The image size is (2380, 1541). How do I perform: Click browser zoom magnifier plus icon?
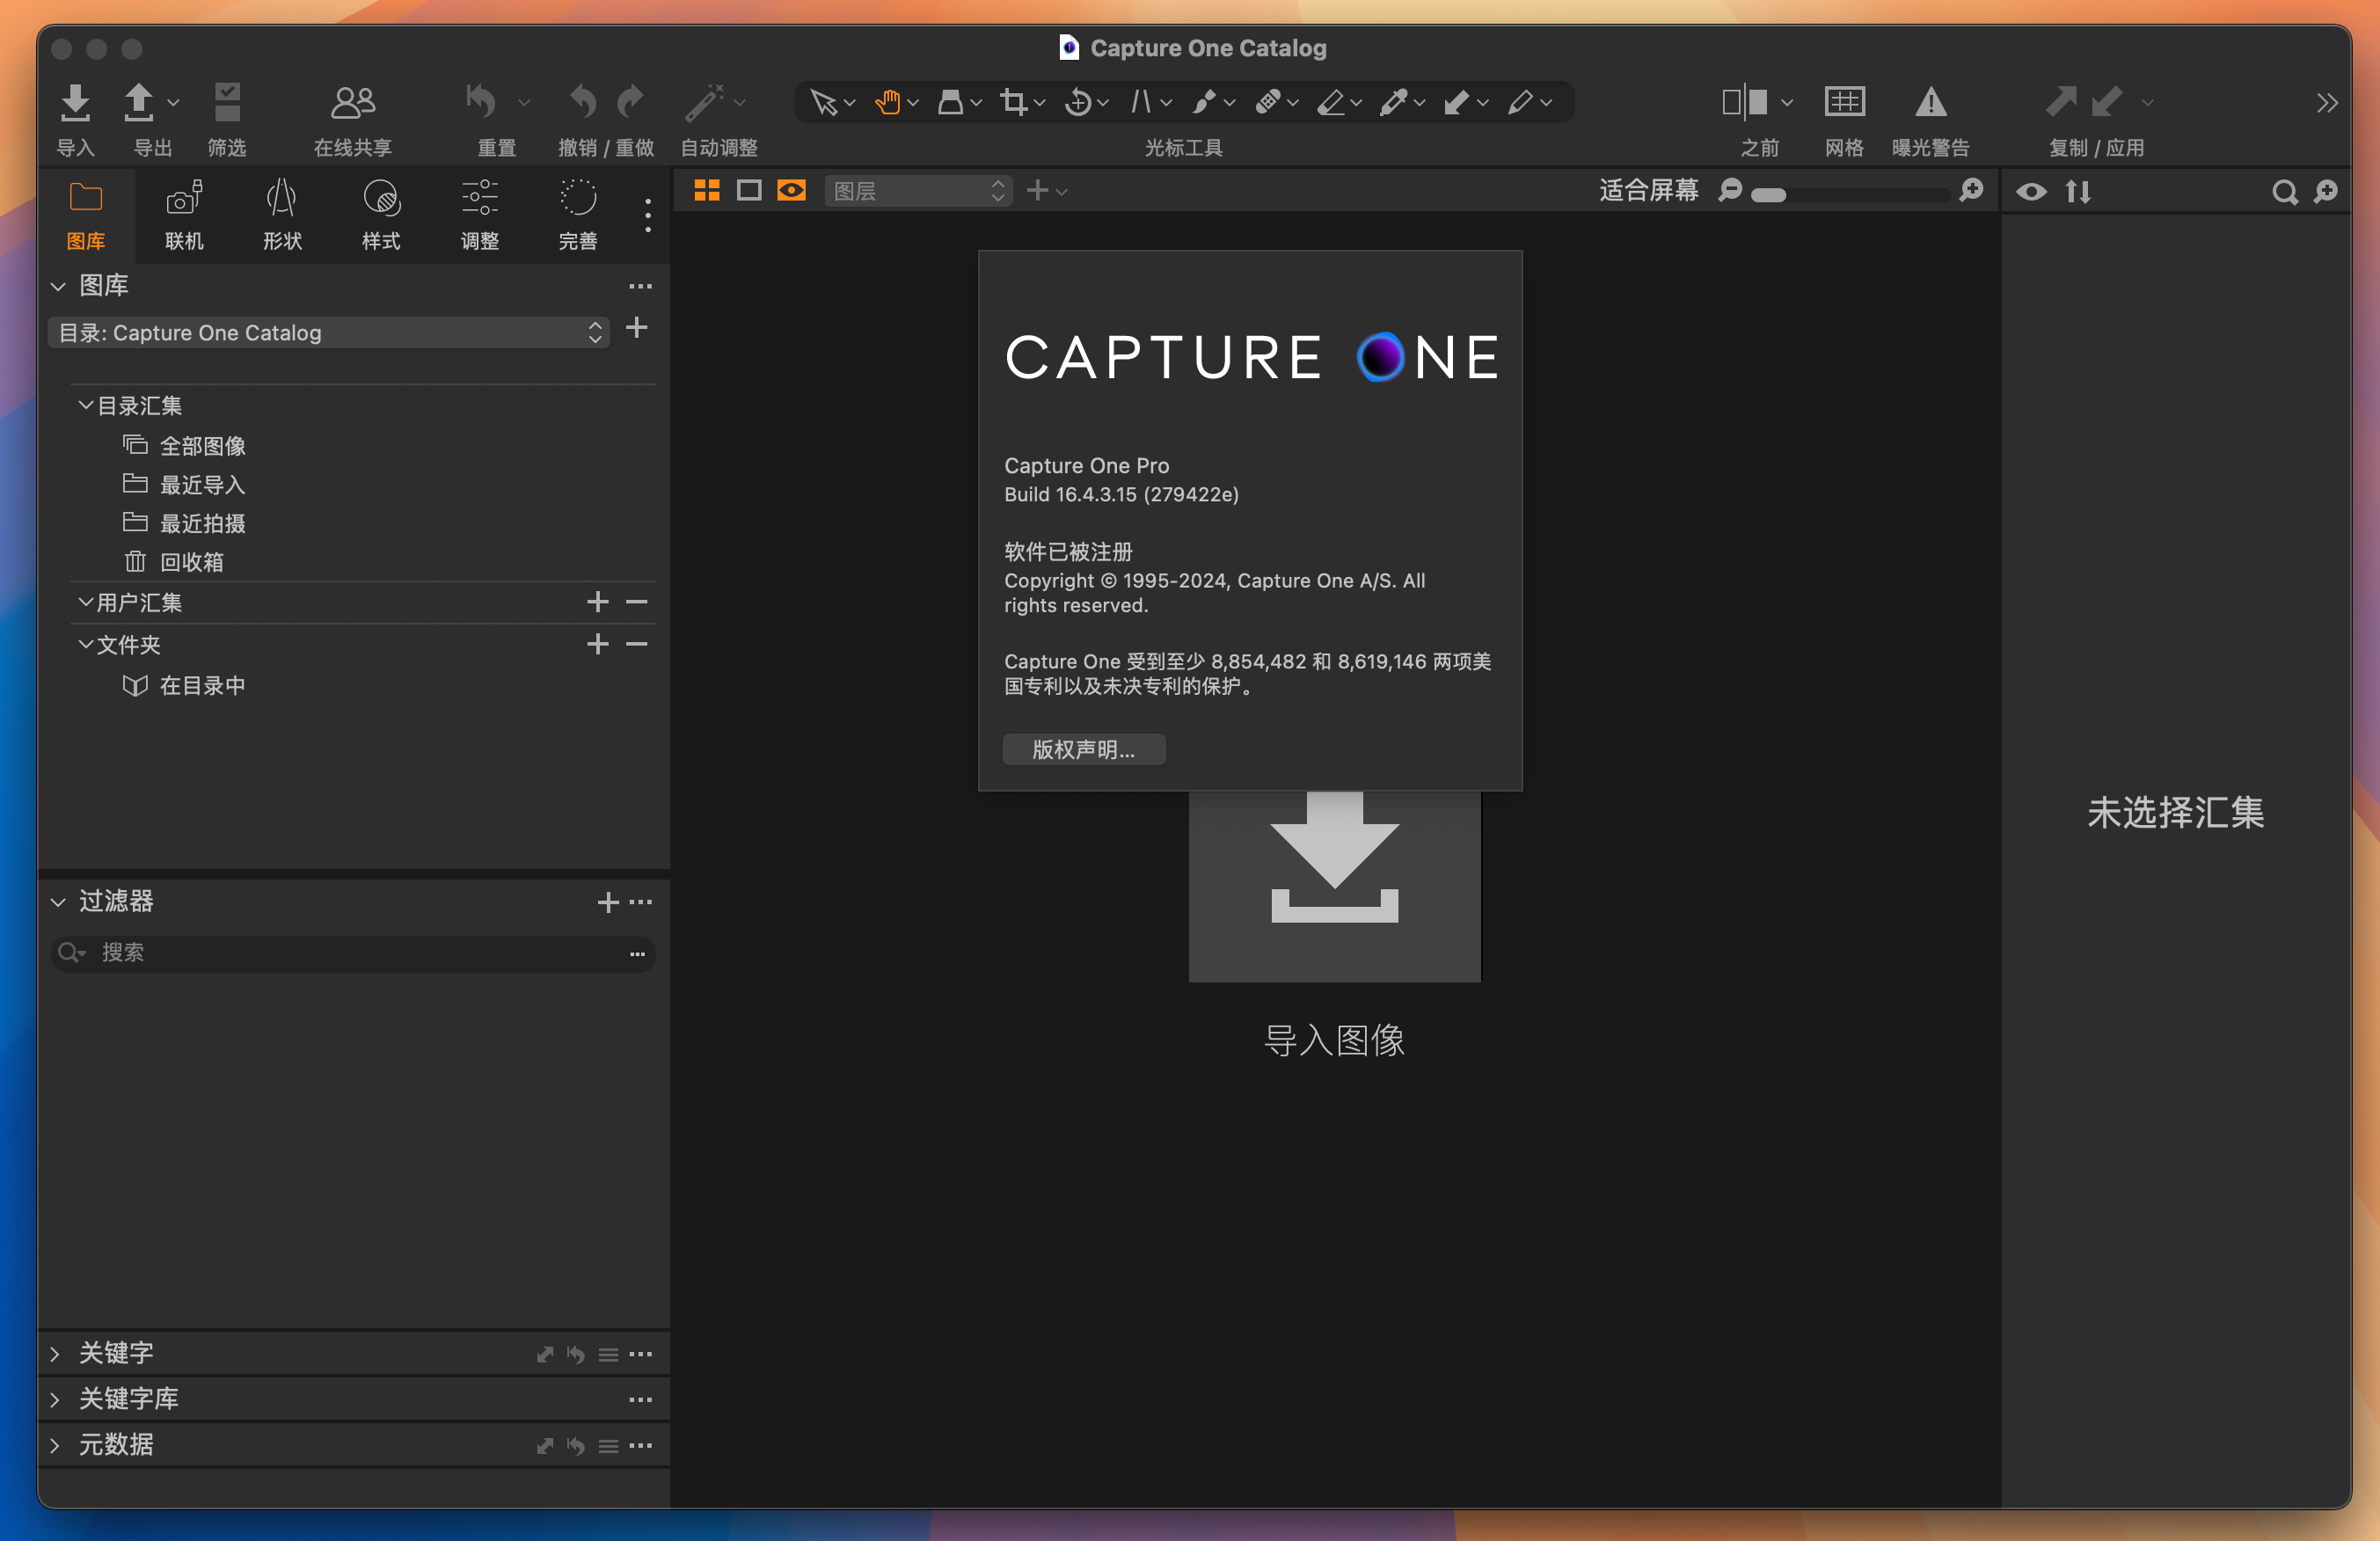point(2326,191)
